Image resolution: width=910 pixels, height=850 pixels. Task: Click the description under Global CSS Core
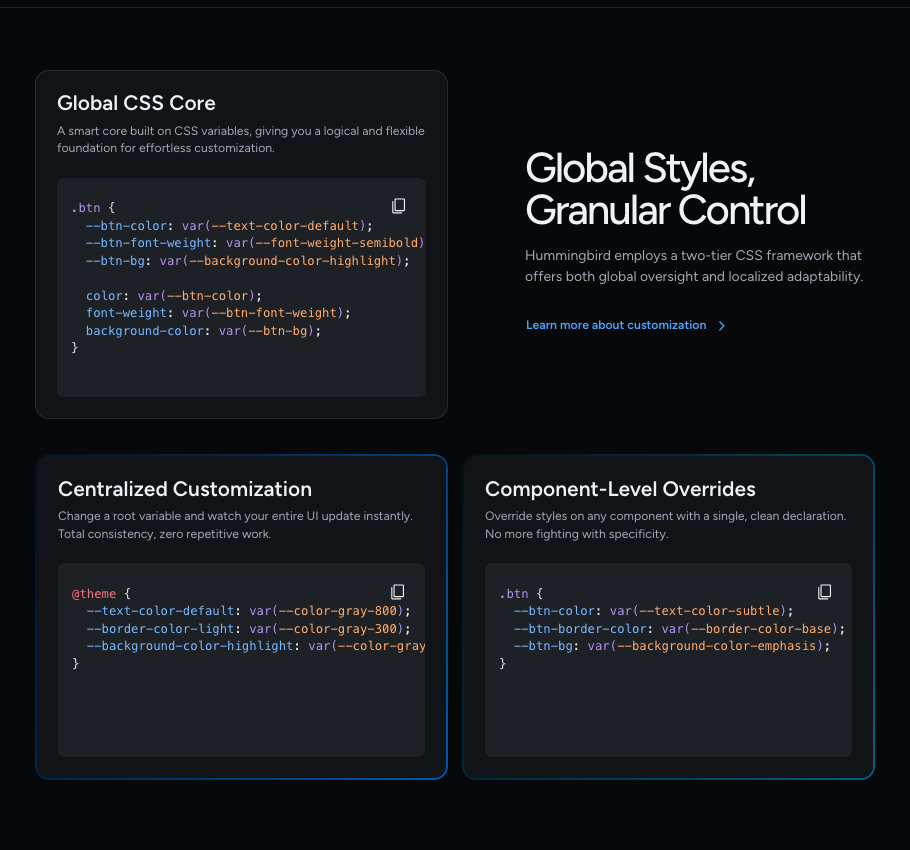point(240,139)
